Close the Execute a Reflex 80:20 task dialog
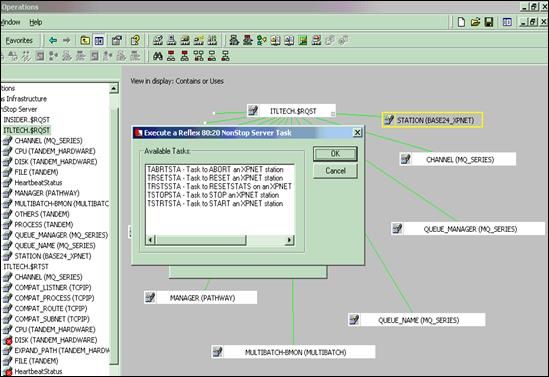The image size is (549, 377). tap(357, 133)
